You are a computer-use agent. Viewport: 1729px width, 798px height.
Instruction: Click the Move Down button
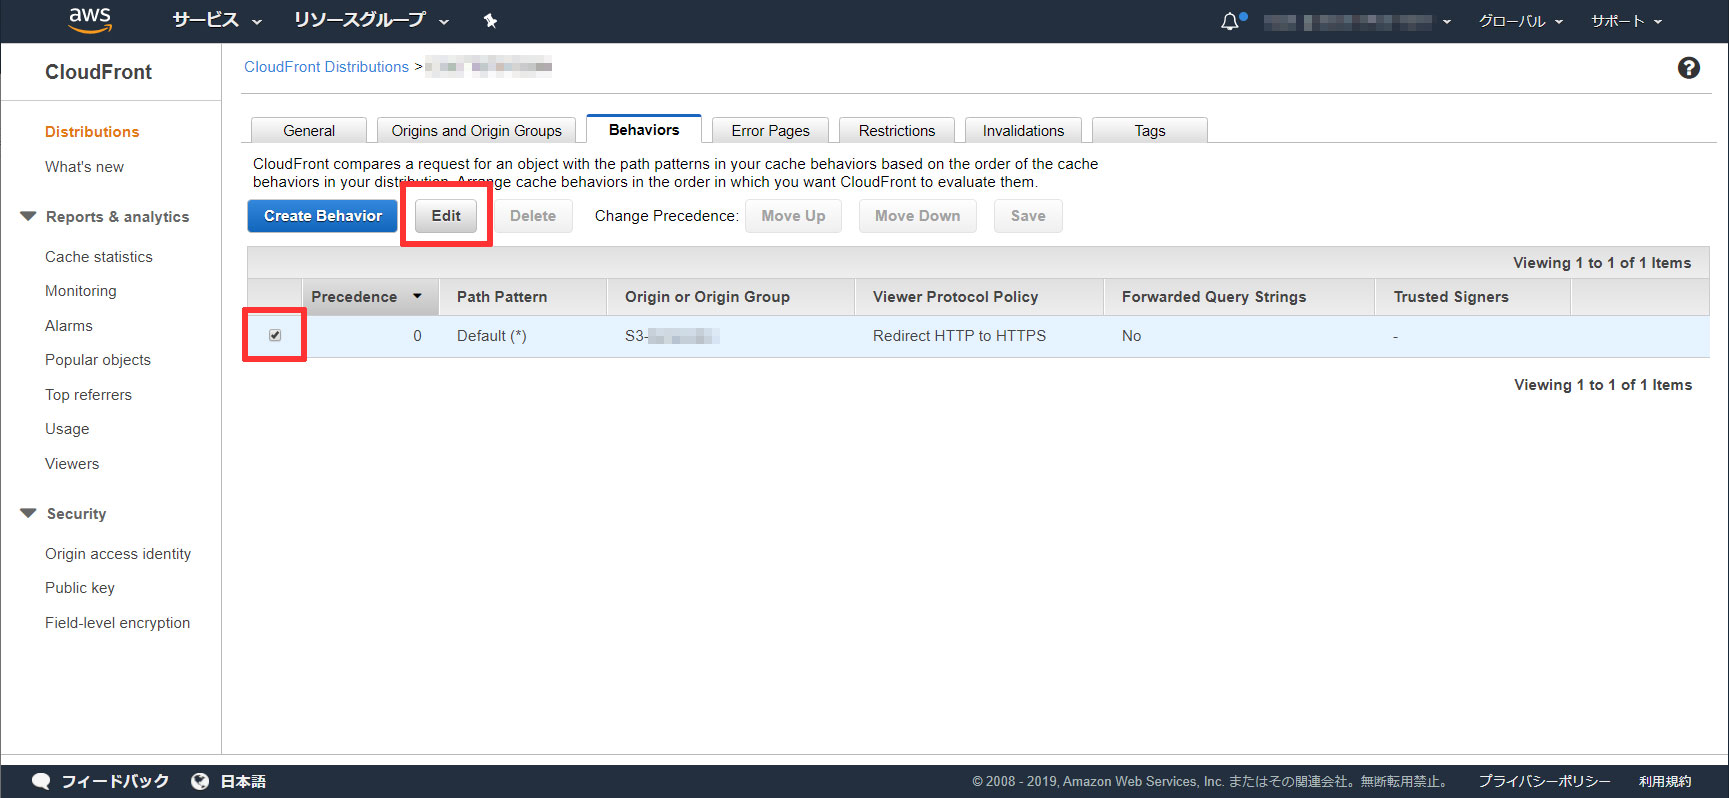click(917, 216)
